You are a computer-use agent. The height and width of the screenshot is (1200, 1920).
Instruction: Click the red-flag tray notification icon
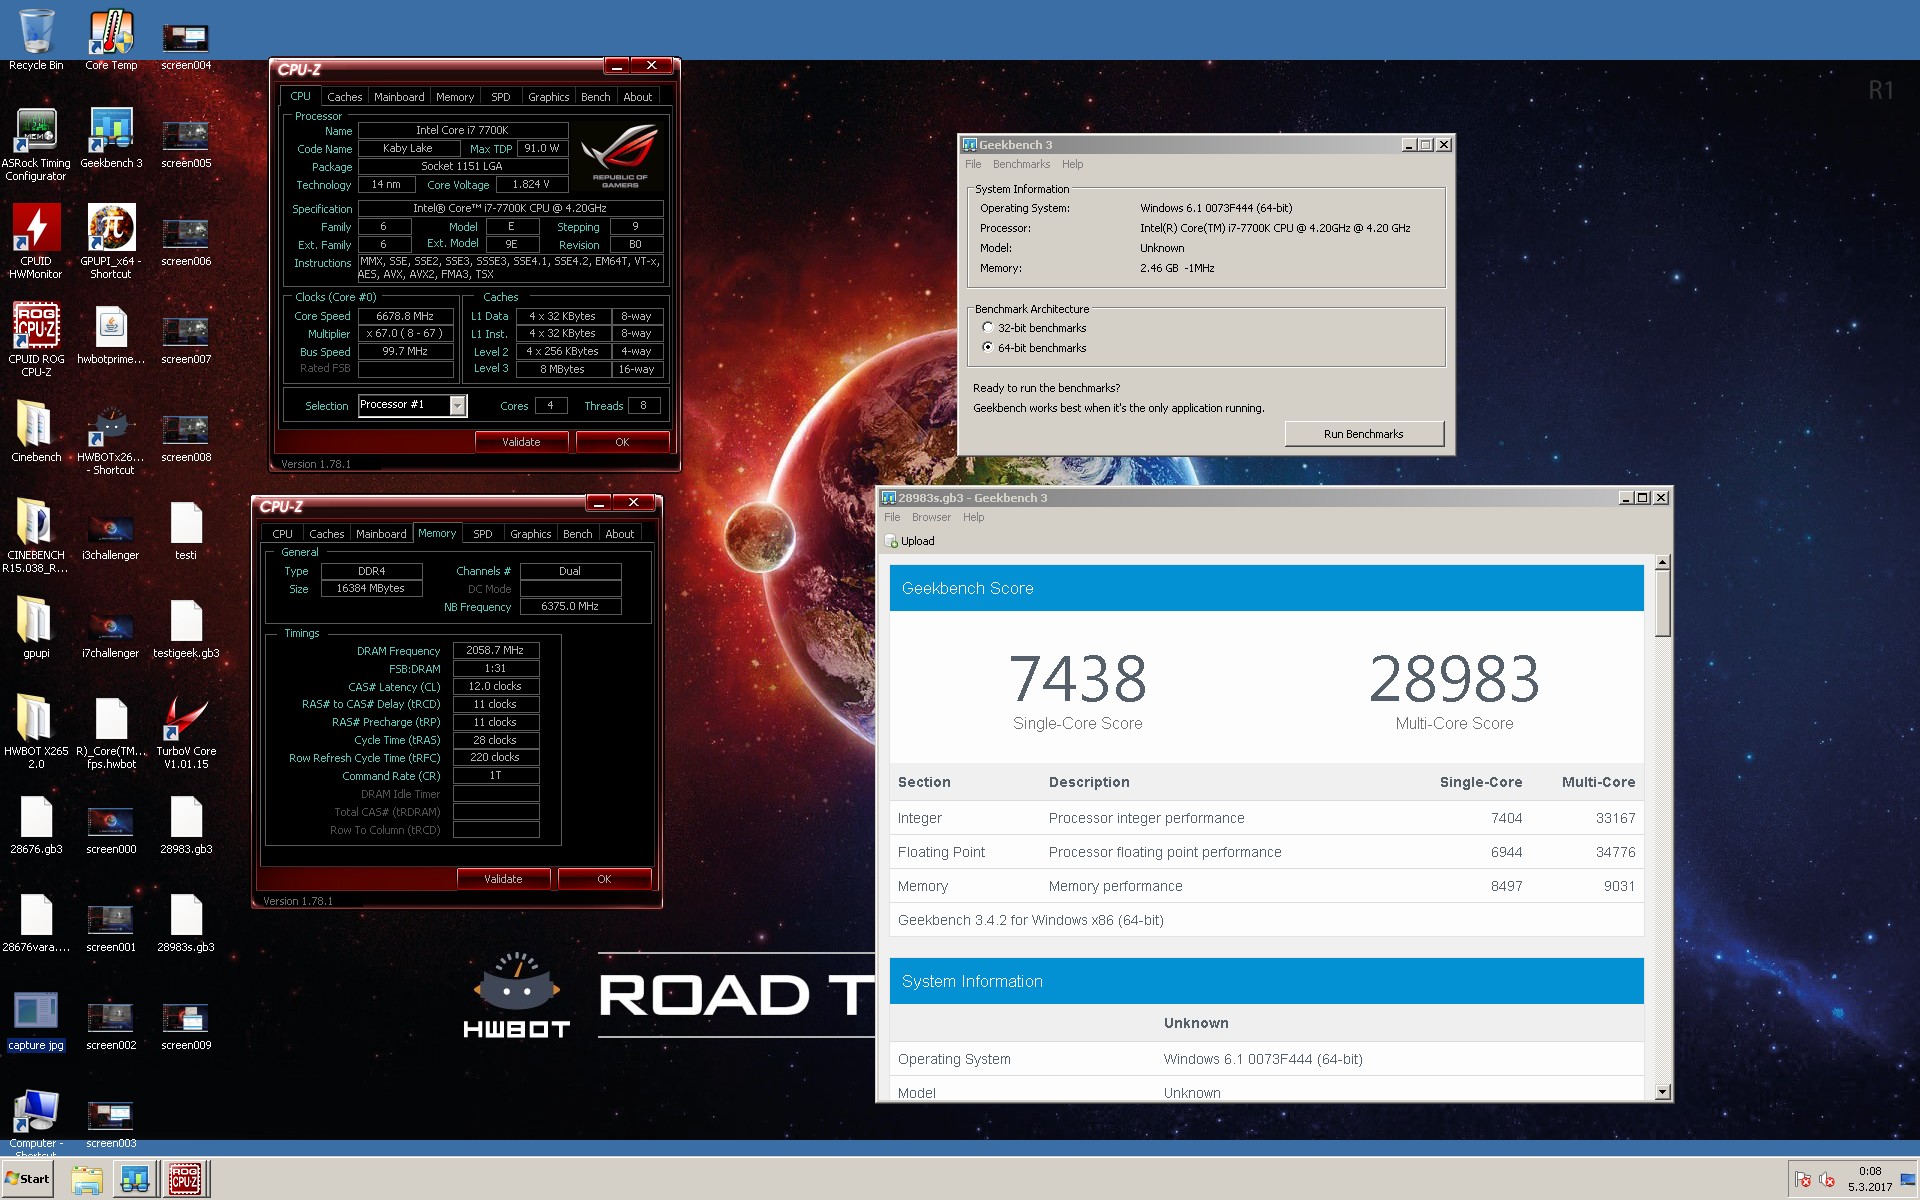point(1803,1179)
